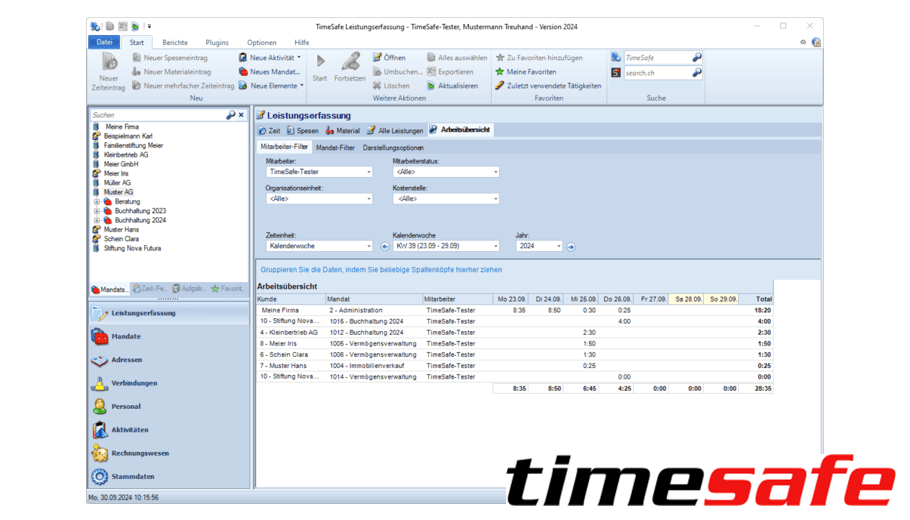This screenshot has width=910, height=520.
Task: Switch to the Mandat-Filter tab
Action: pyautogui.click(x=335, y=148)
